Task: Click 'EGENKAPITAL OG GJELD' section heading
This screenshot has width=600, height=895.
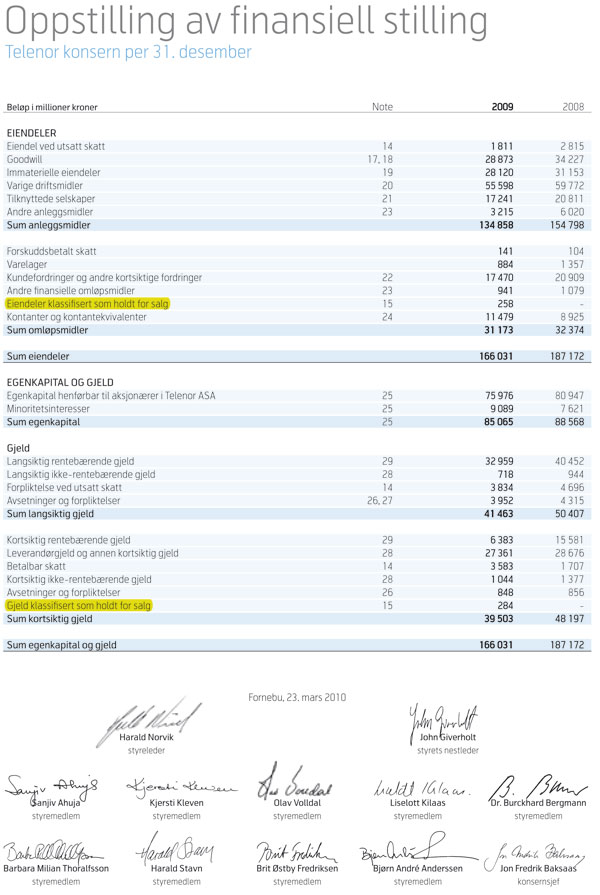Action: tap(60, 382)
